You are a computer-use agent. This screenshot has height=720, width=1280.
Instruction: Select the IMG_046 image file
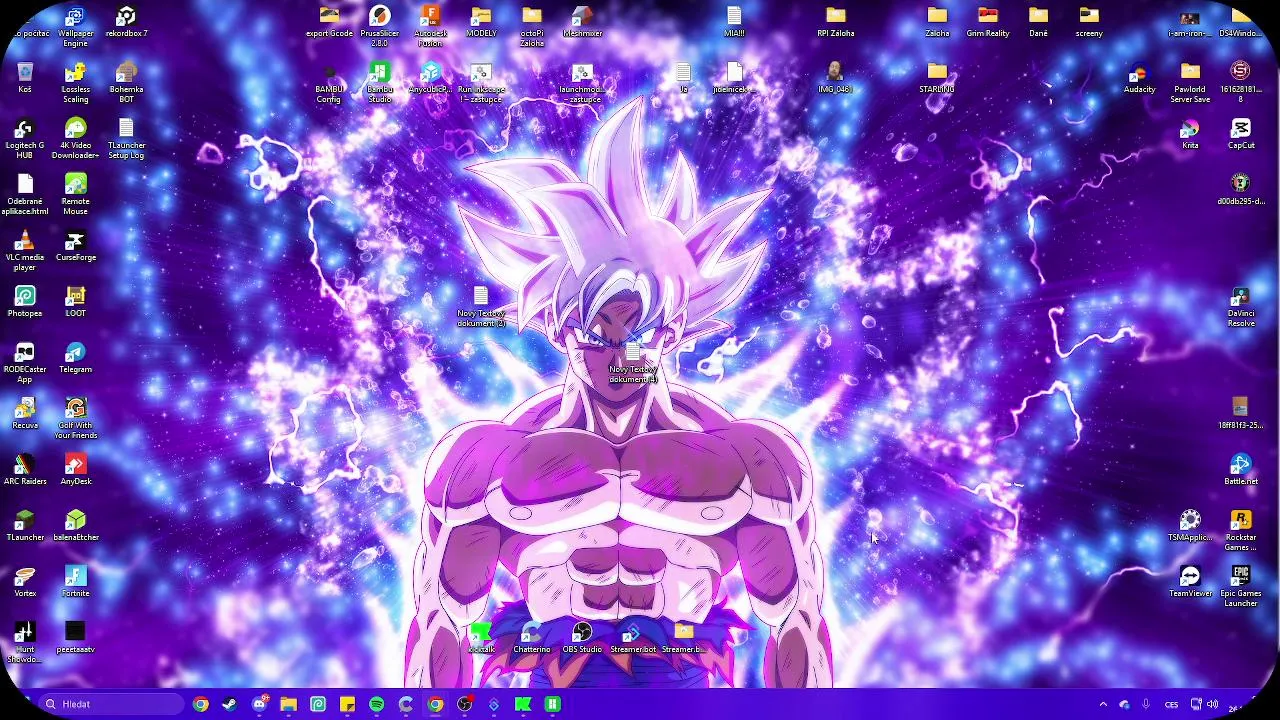(835, 78)
